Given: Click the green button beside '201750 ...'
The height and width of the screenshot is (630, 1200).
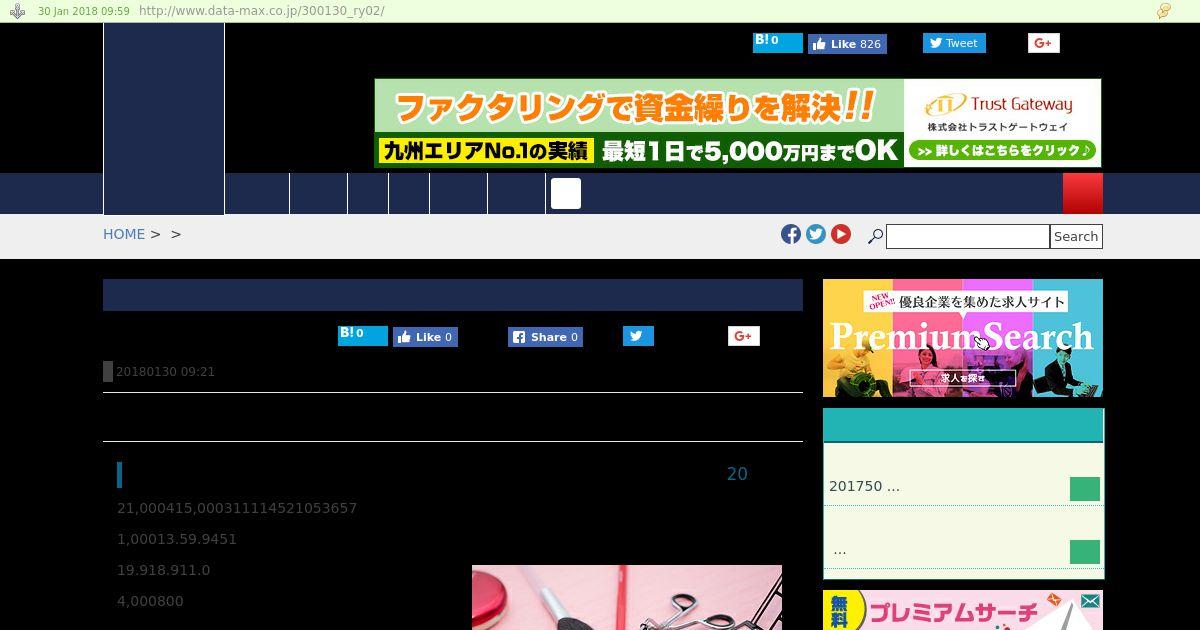Looking at the screenshot, I should (1085, 488).
